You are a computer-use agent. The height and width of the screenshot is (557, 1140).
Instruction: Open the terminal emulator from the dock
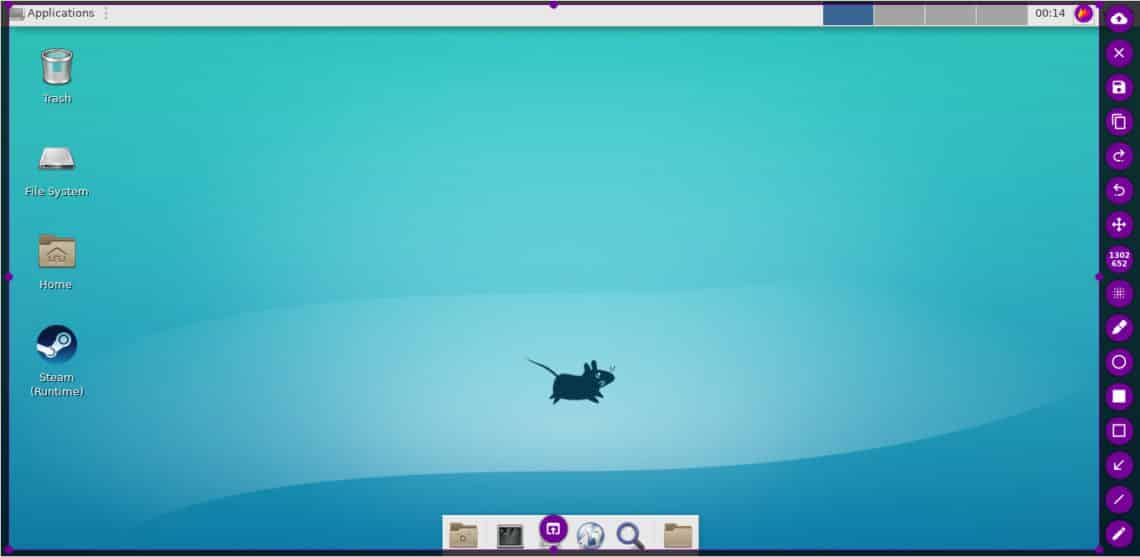coord(510,536)
